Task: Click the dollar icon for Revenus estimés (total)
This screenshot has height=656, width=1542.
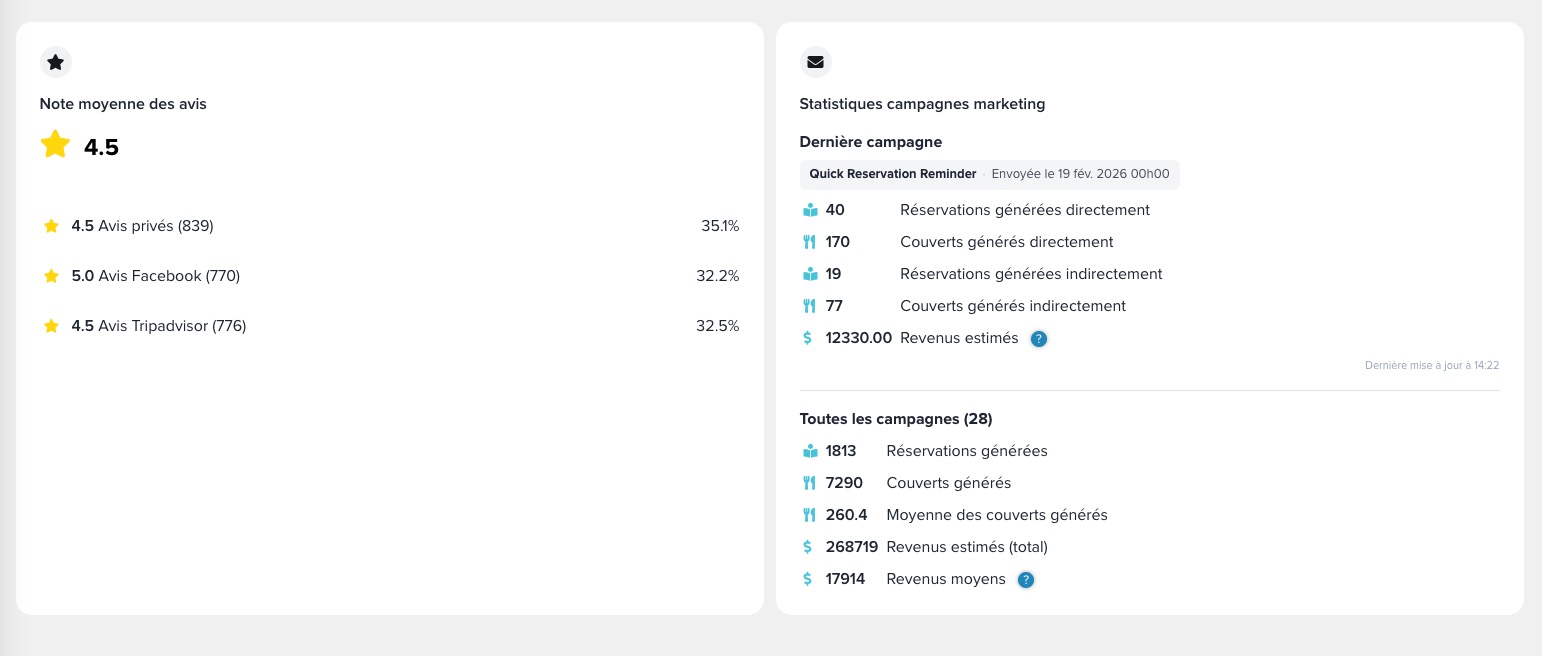Action: click(808, 547)
